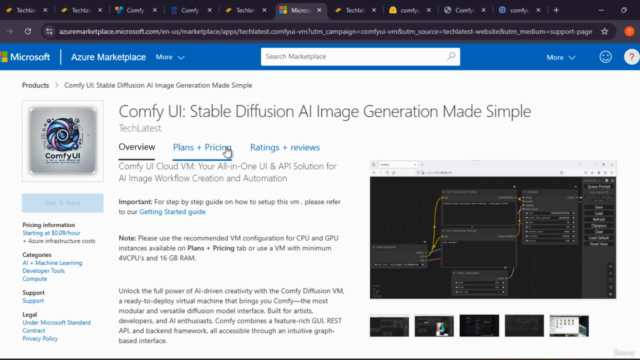Switch to the Overview tab
The image size is (640, 360).
tap(137, 147)
